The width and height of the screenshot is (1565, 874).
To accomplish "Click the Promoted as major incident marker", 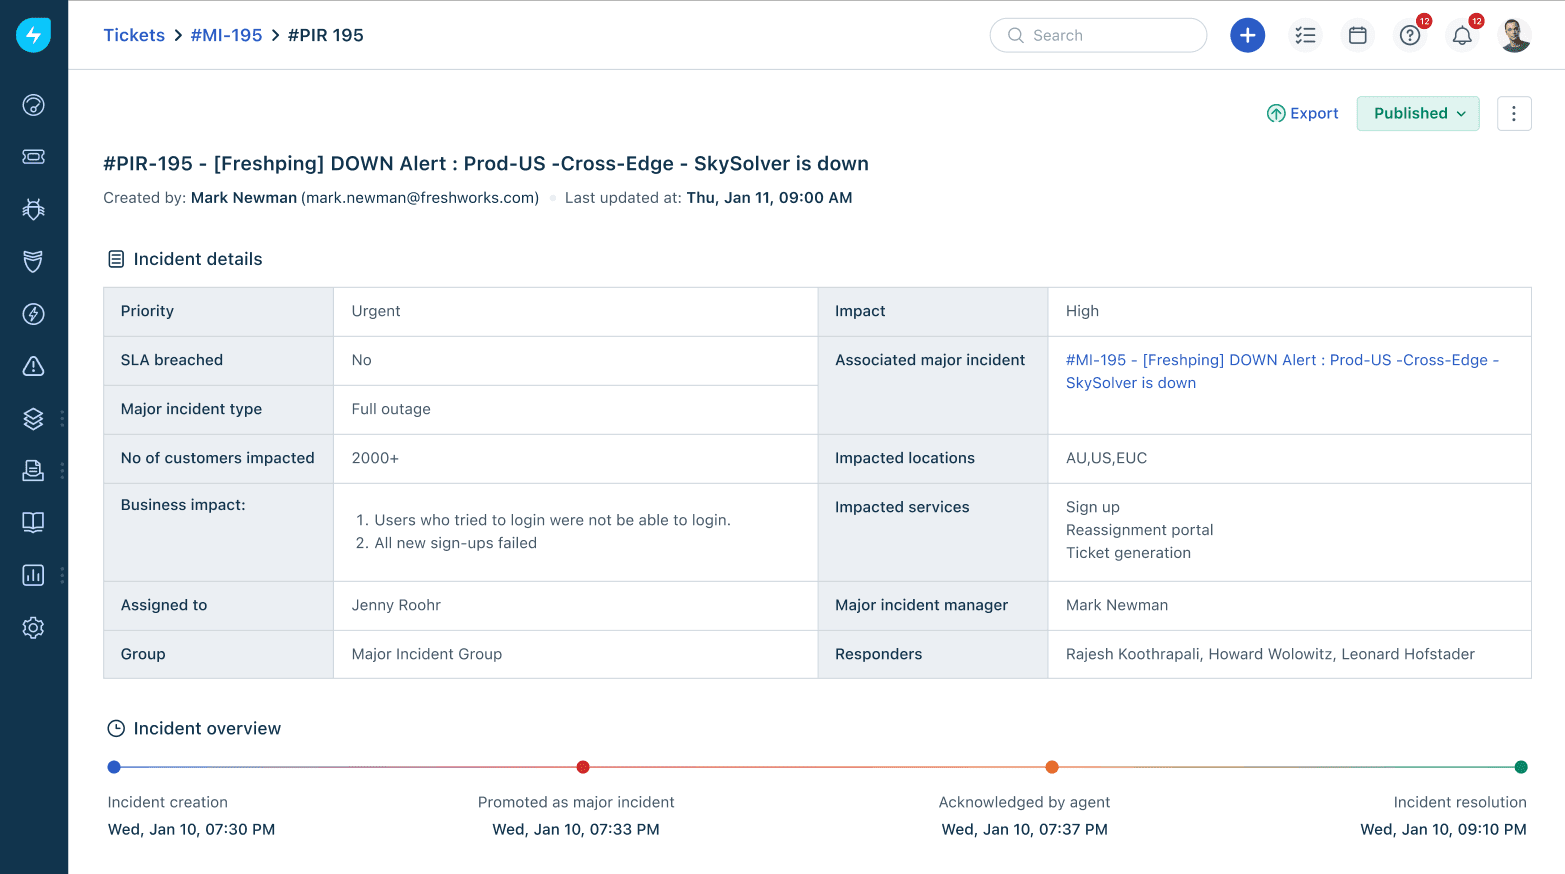I will point(583,767).
